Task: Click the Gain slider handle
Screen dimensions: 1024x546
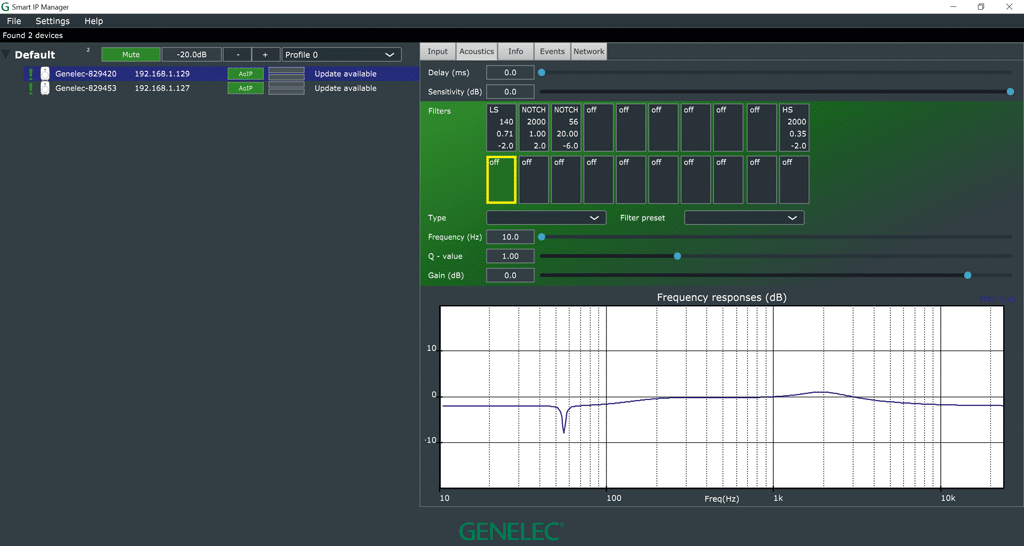Action: (x=967, y=275)
